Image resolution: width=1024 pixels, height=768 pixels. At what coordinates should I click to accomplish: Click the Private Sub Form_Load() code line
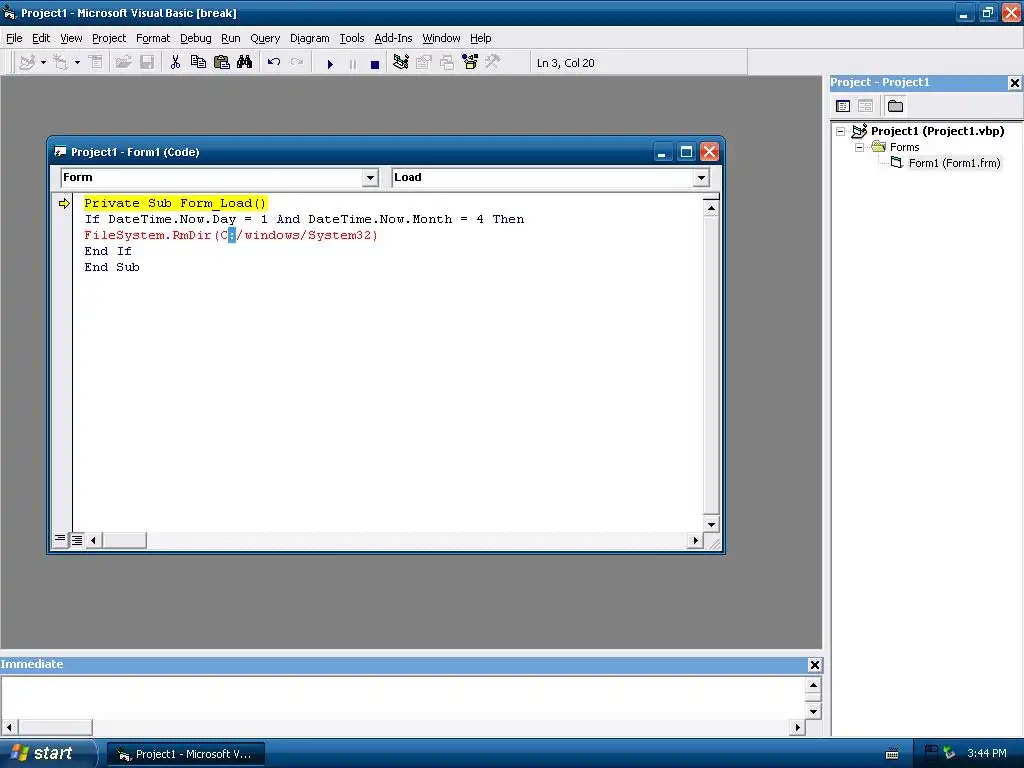pos(175,203)
